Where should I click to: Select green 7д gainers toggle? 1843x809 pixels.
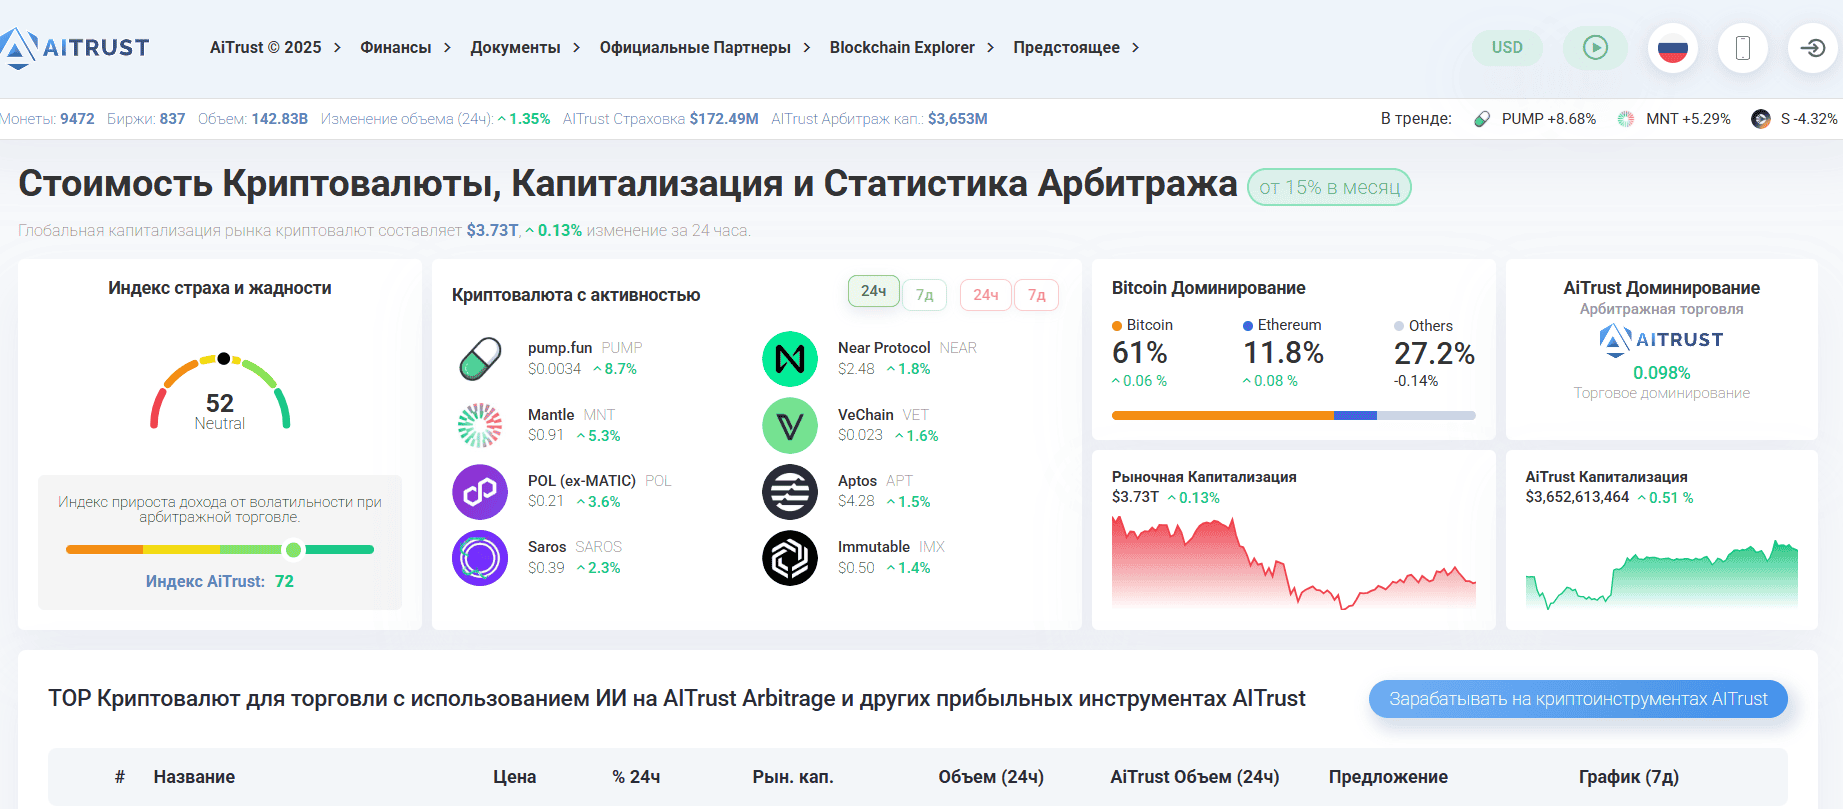(x=925, y=295)
